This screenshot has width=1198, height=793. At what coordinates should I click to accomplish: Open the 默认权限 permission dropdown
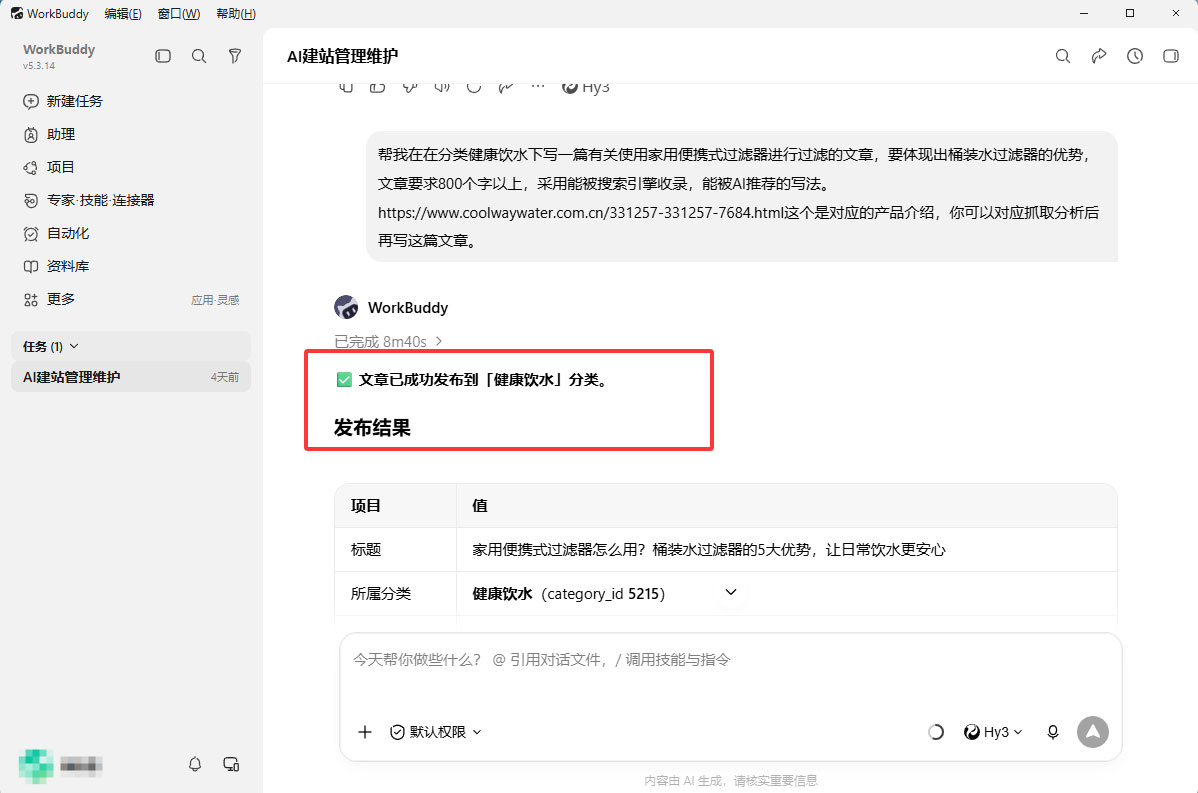[x=435, y=732]
